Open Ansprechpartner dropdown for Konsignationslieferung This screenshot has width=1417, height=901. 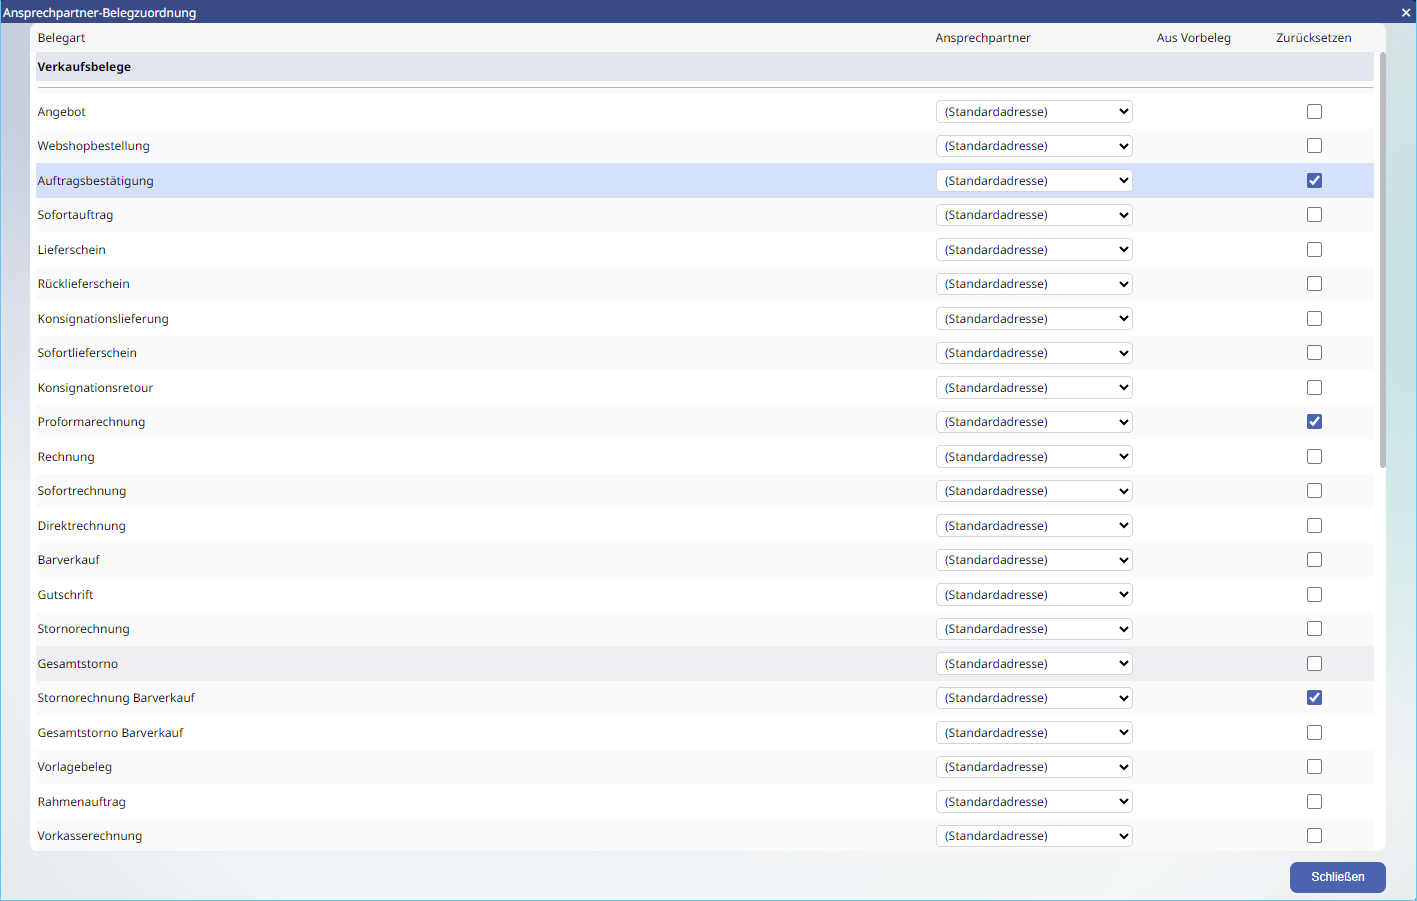(1034, 319)
